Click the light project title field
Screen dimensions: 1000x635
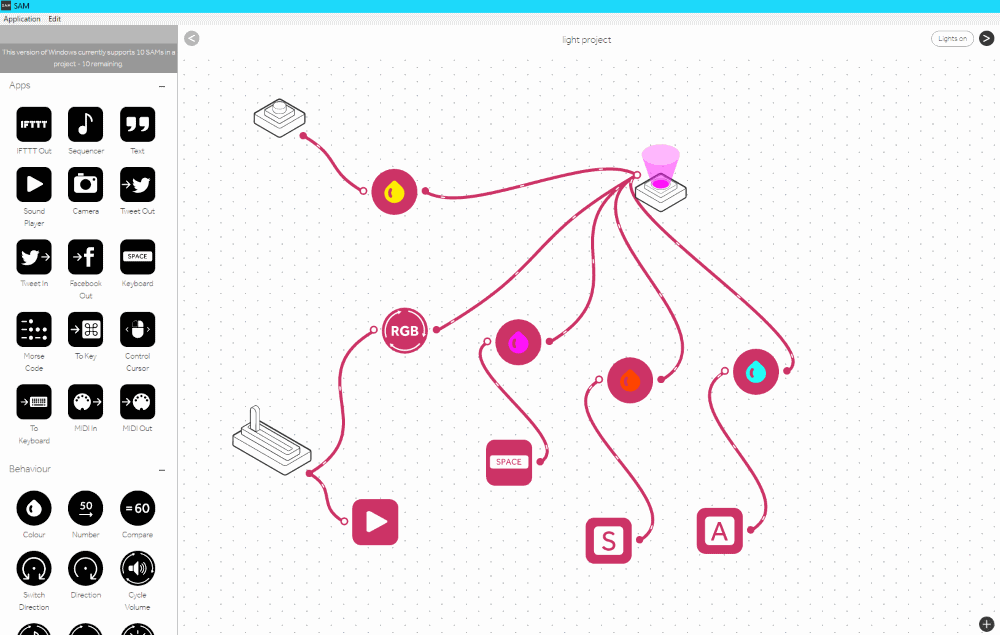click(x=587, y=39)
